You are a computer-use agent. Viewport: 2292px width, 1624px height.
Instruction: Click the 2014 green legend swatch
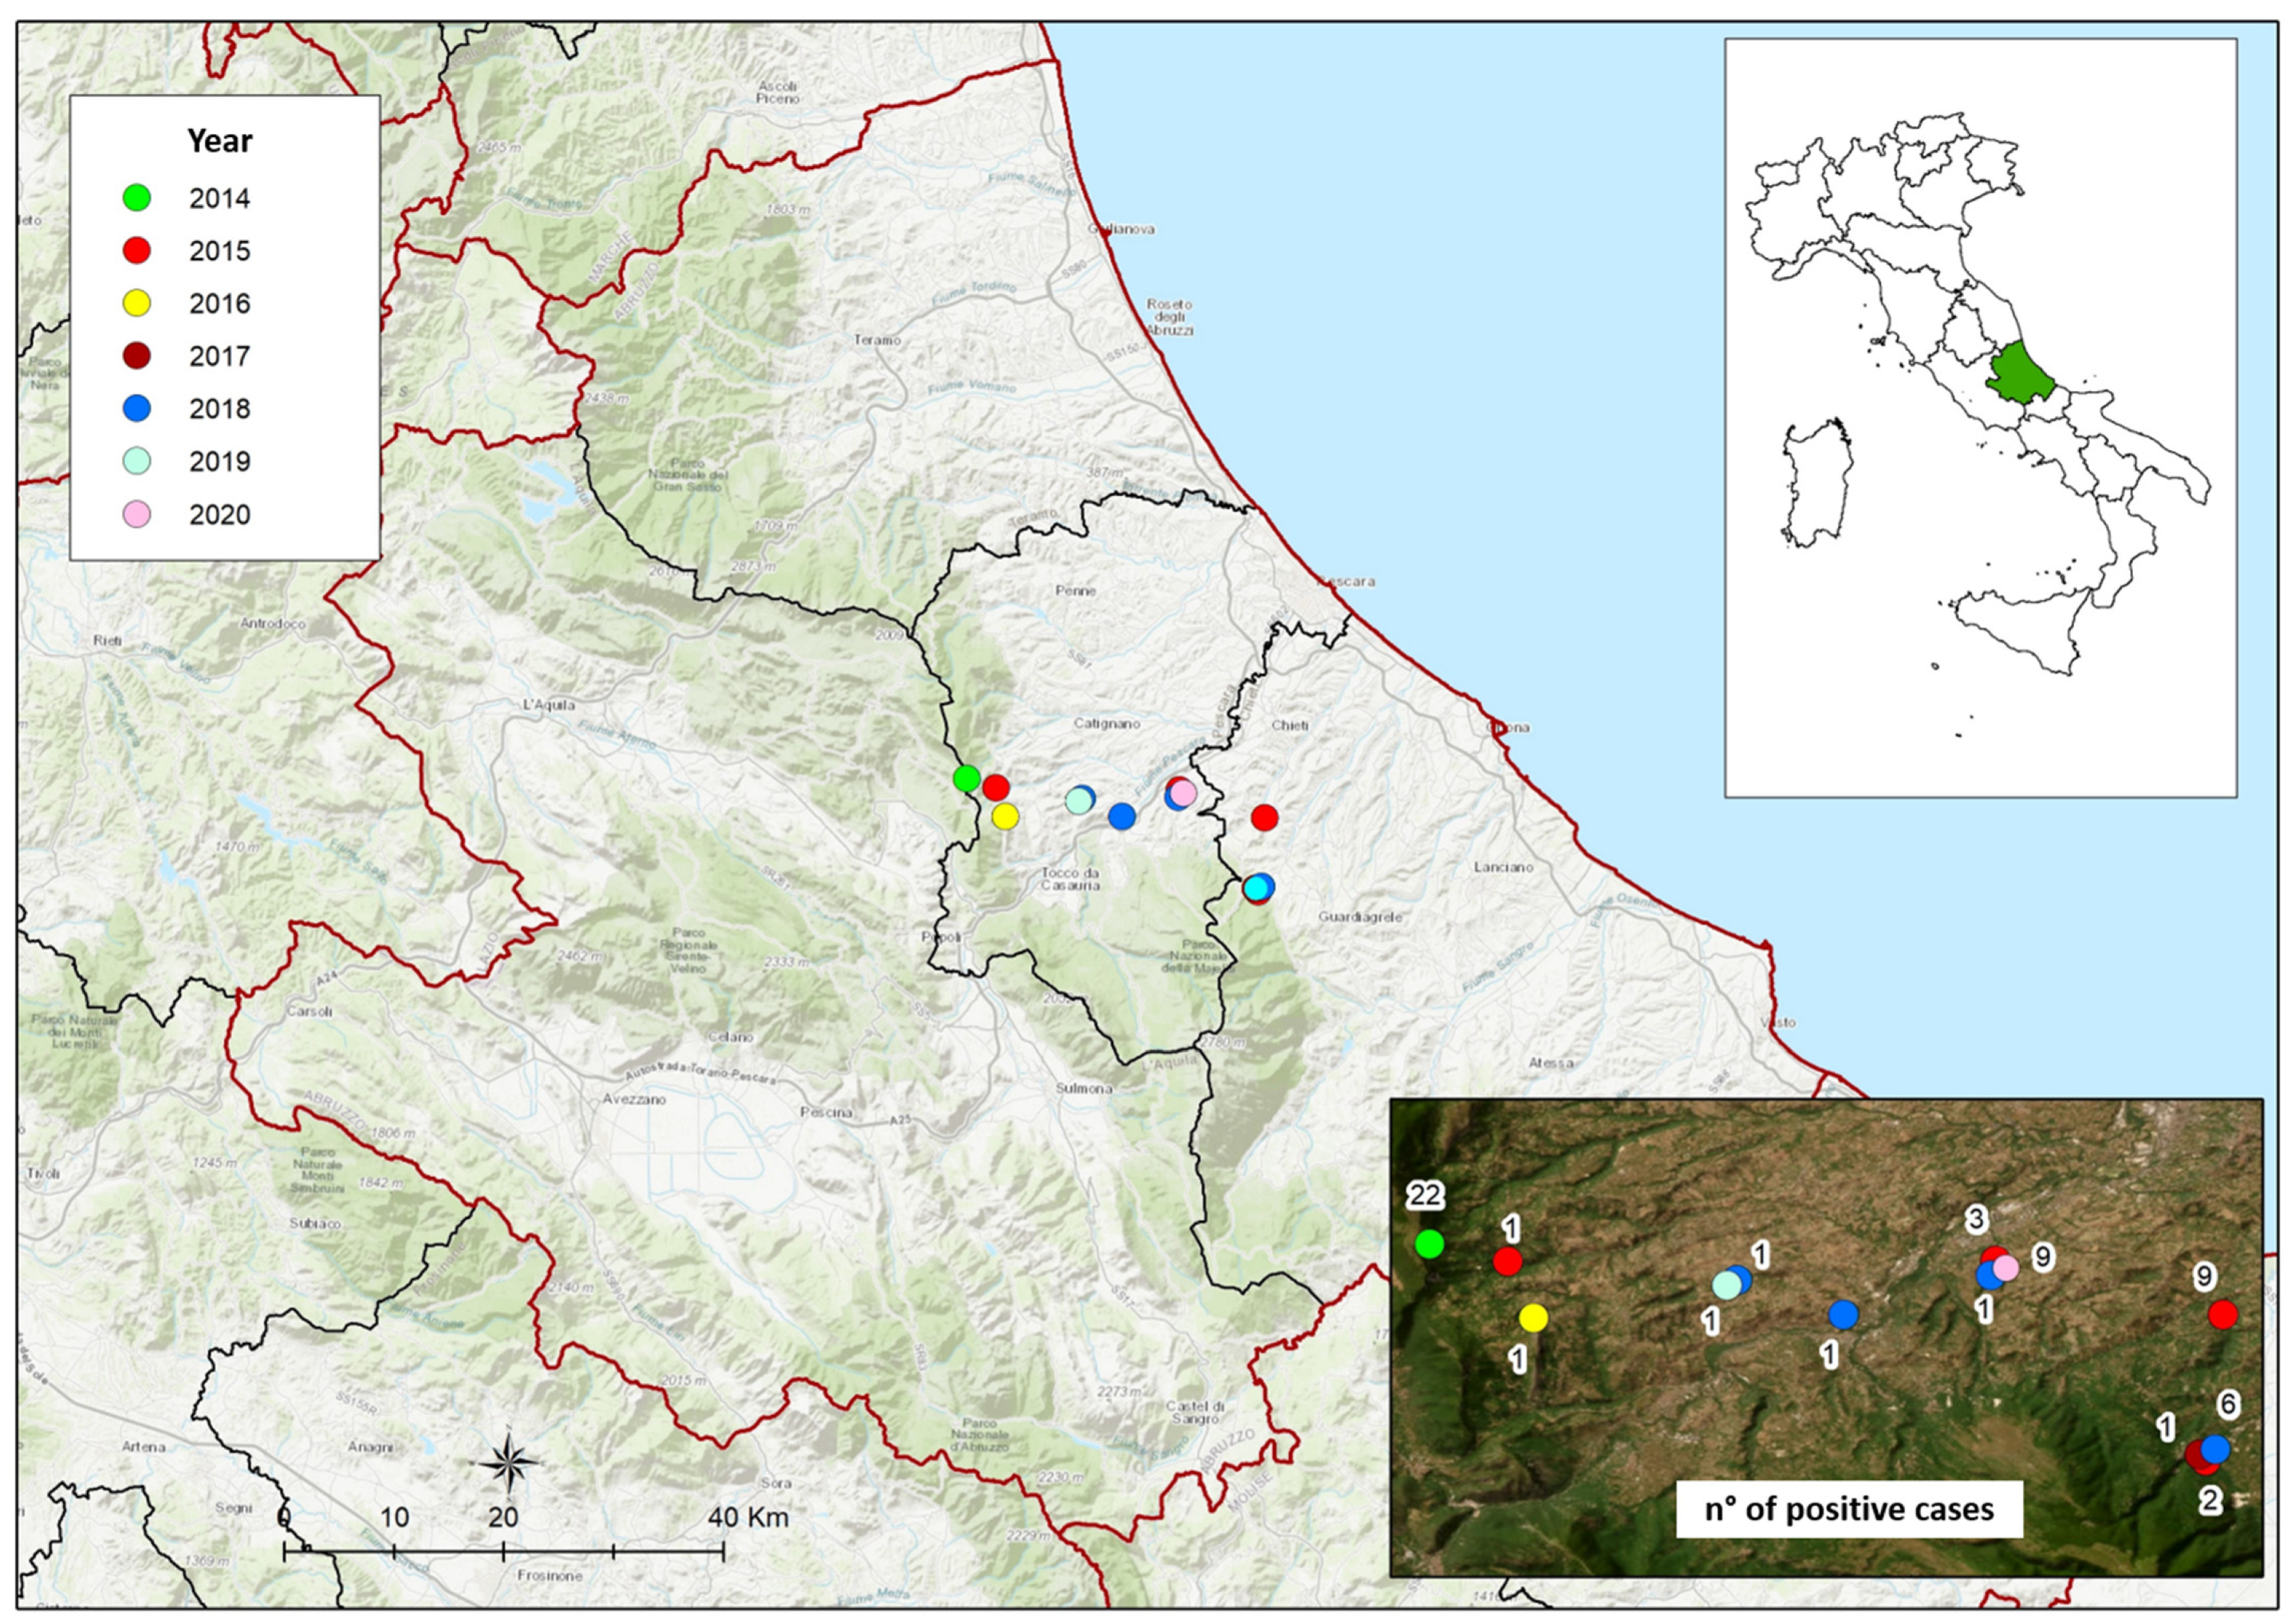(136, 198)
